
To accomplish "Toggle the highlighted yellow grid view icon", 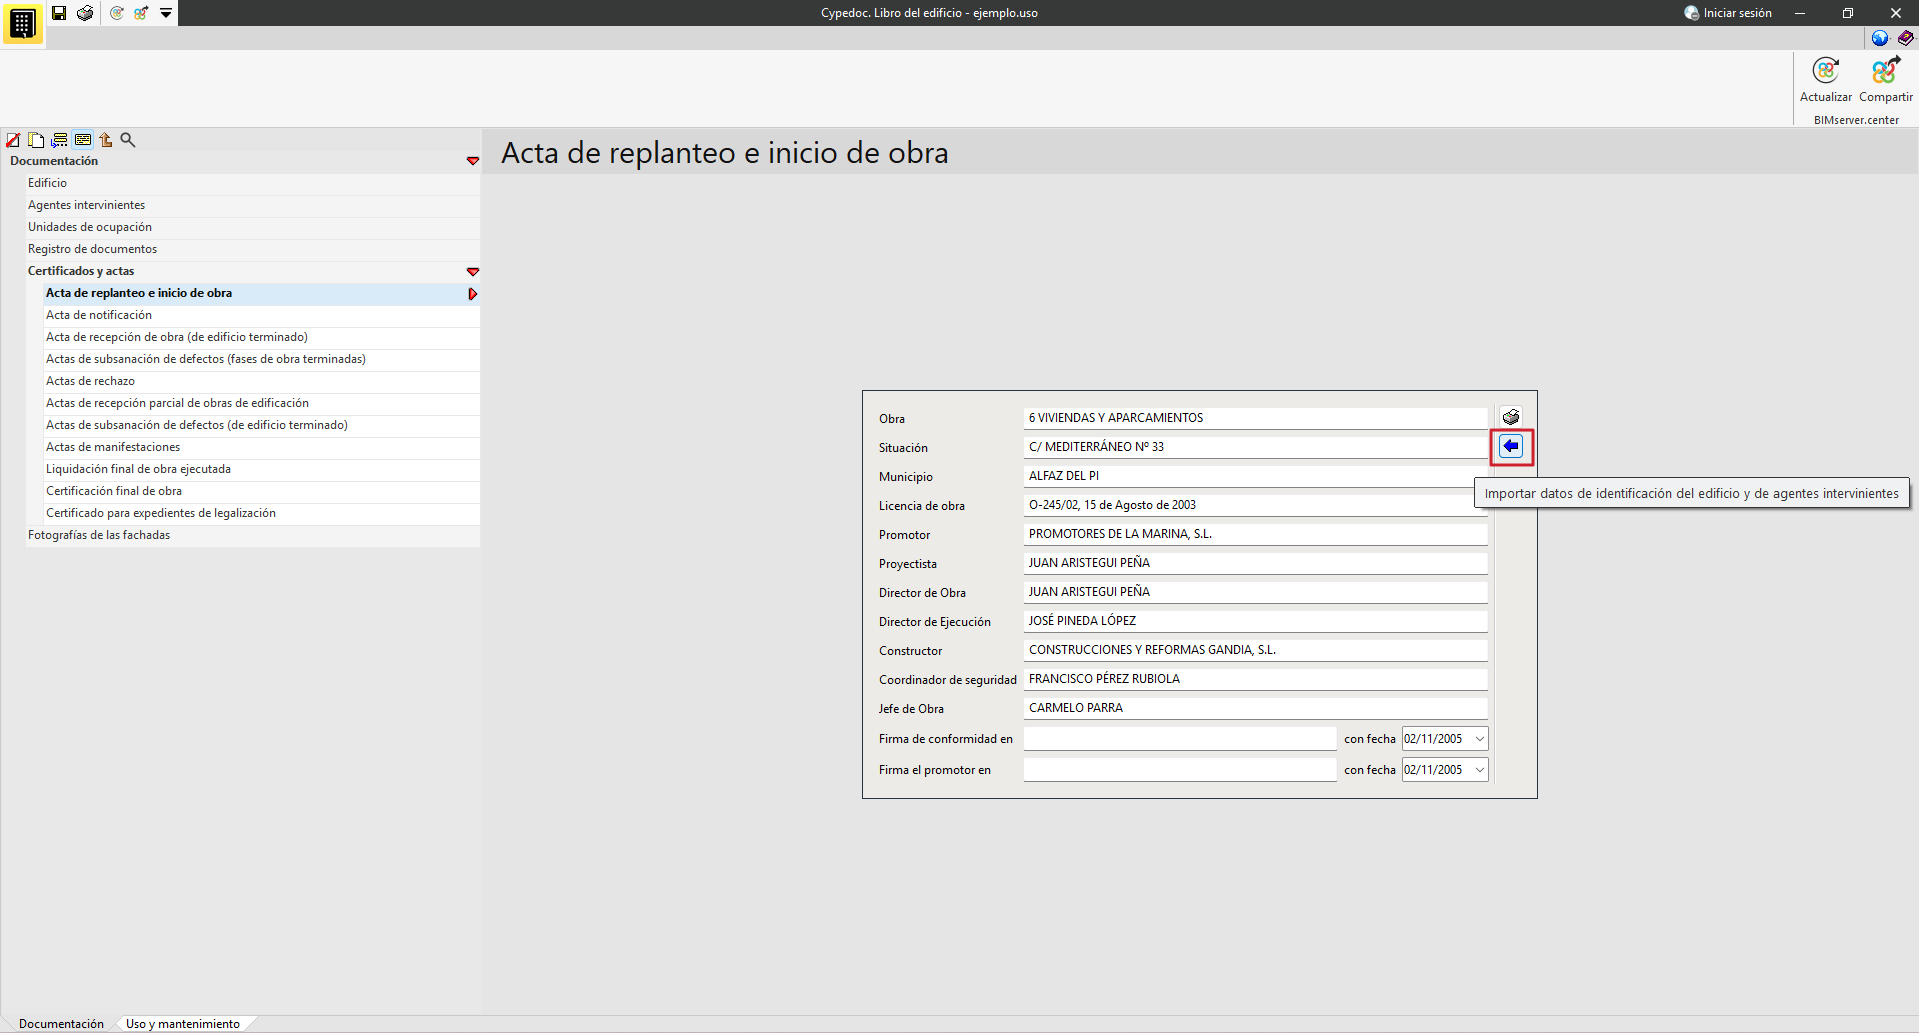I will click(83, 140).
